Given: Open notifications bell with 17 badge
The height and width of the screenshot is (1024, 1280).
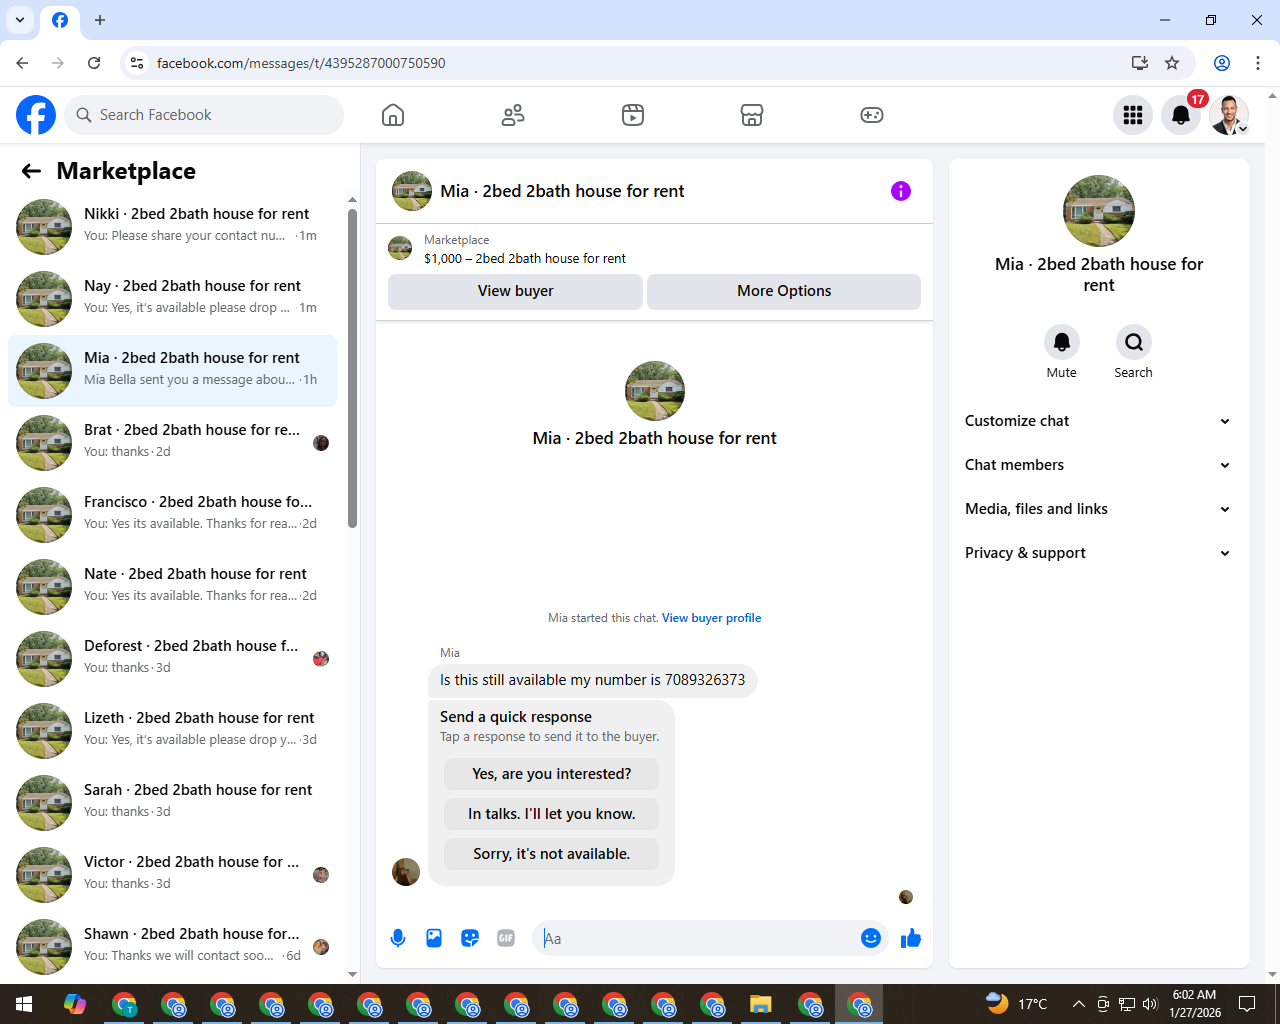Looking at the screenshot, I should [x=1181, y=115].
